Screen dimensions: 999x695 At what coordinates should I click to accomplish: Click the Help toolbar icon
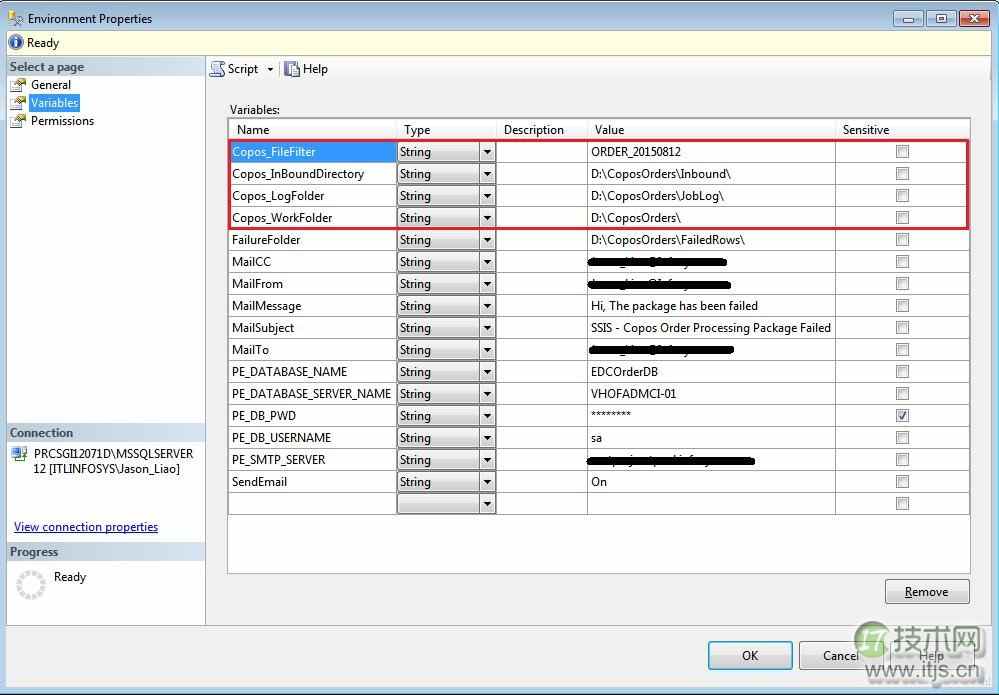coord(293,68)
